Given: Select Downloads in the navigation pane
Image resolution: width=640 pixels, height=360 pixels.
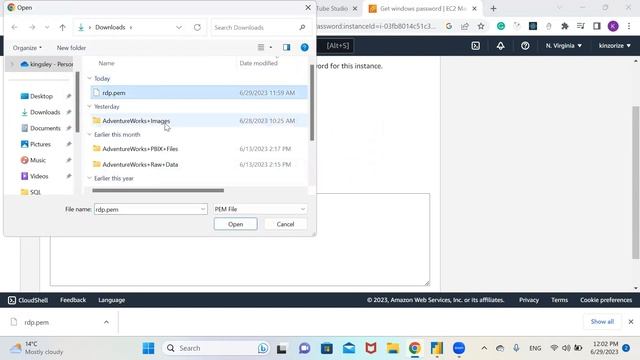Looking at the screenshot, I should click(45, 112).
